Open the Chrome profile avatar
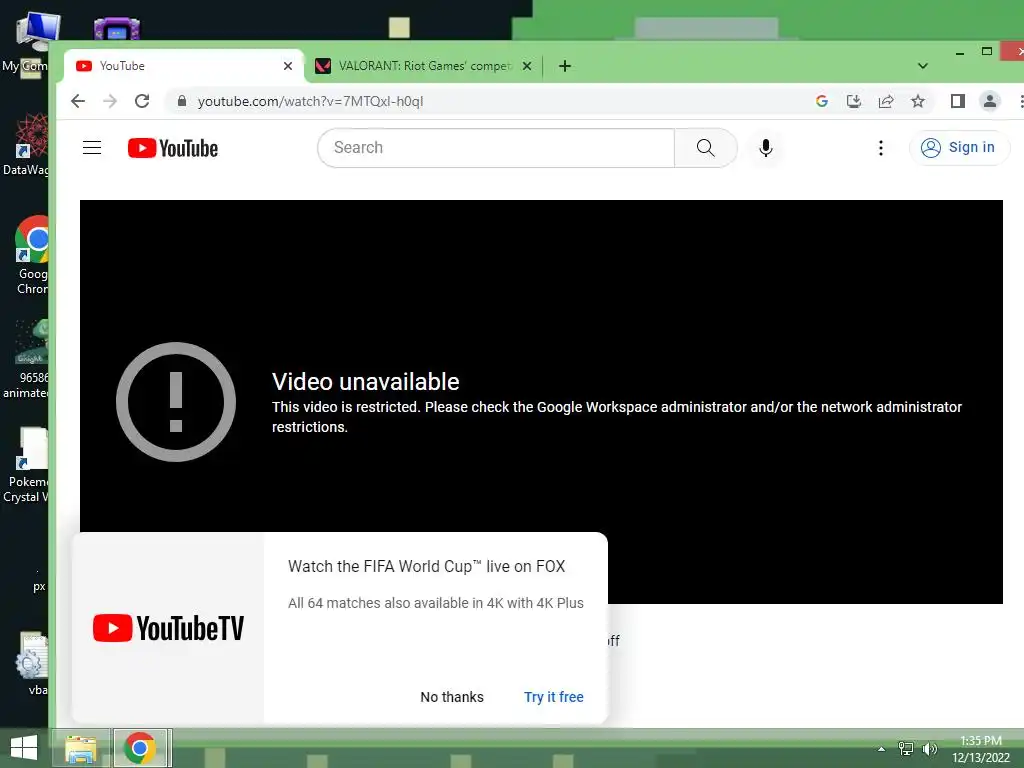1024x768 pixels. point(990,101)
